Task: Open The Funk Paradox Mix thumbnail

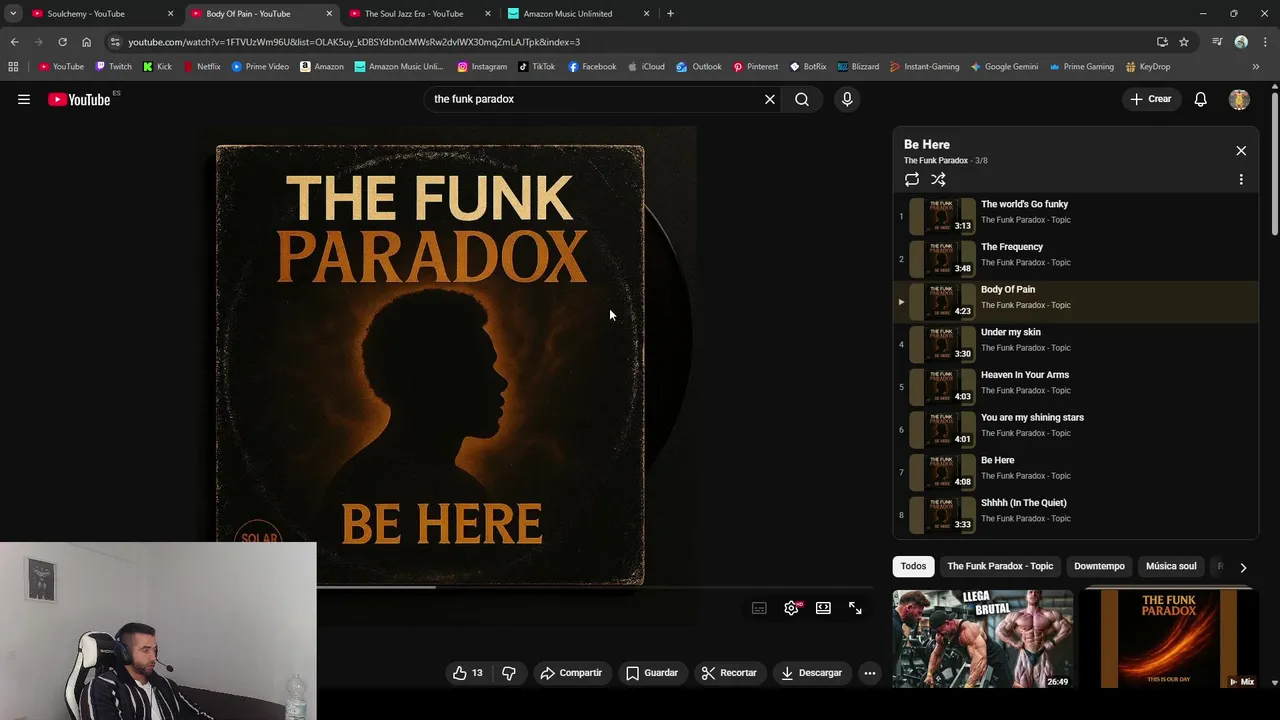Action: (1169, 639)
